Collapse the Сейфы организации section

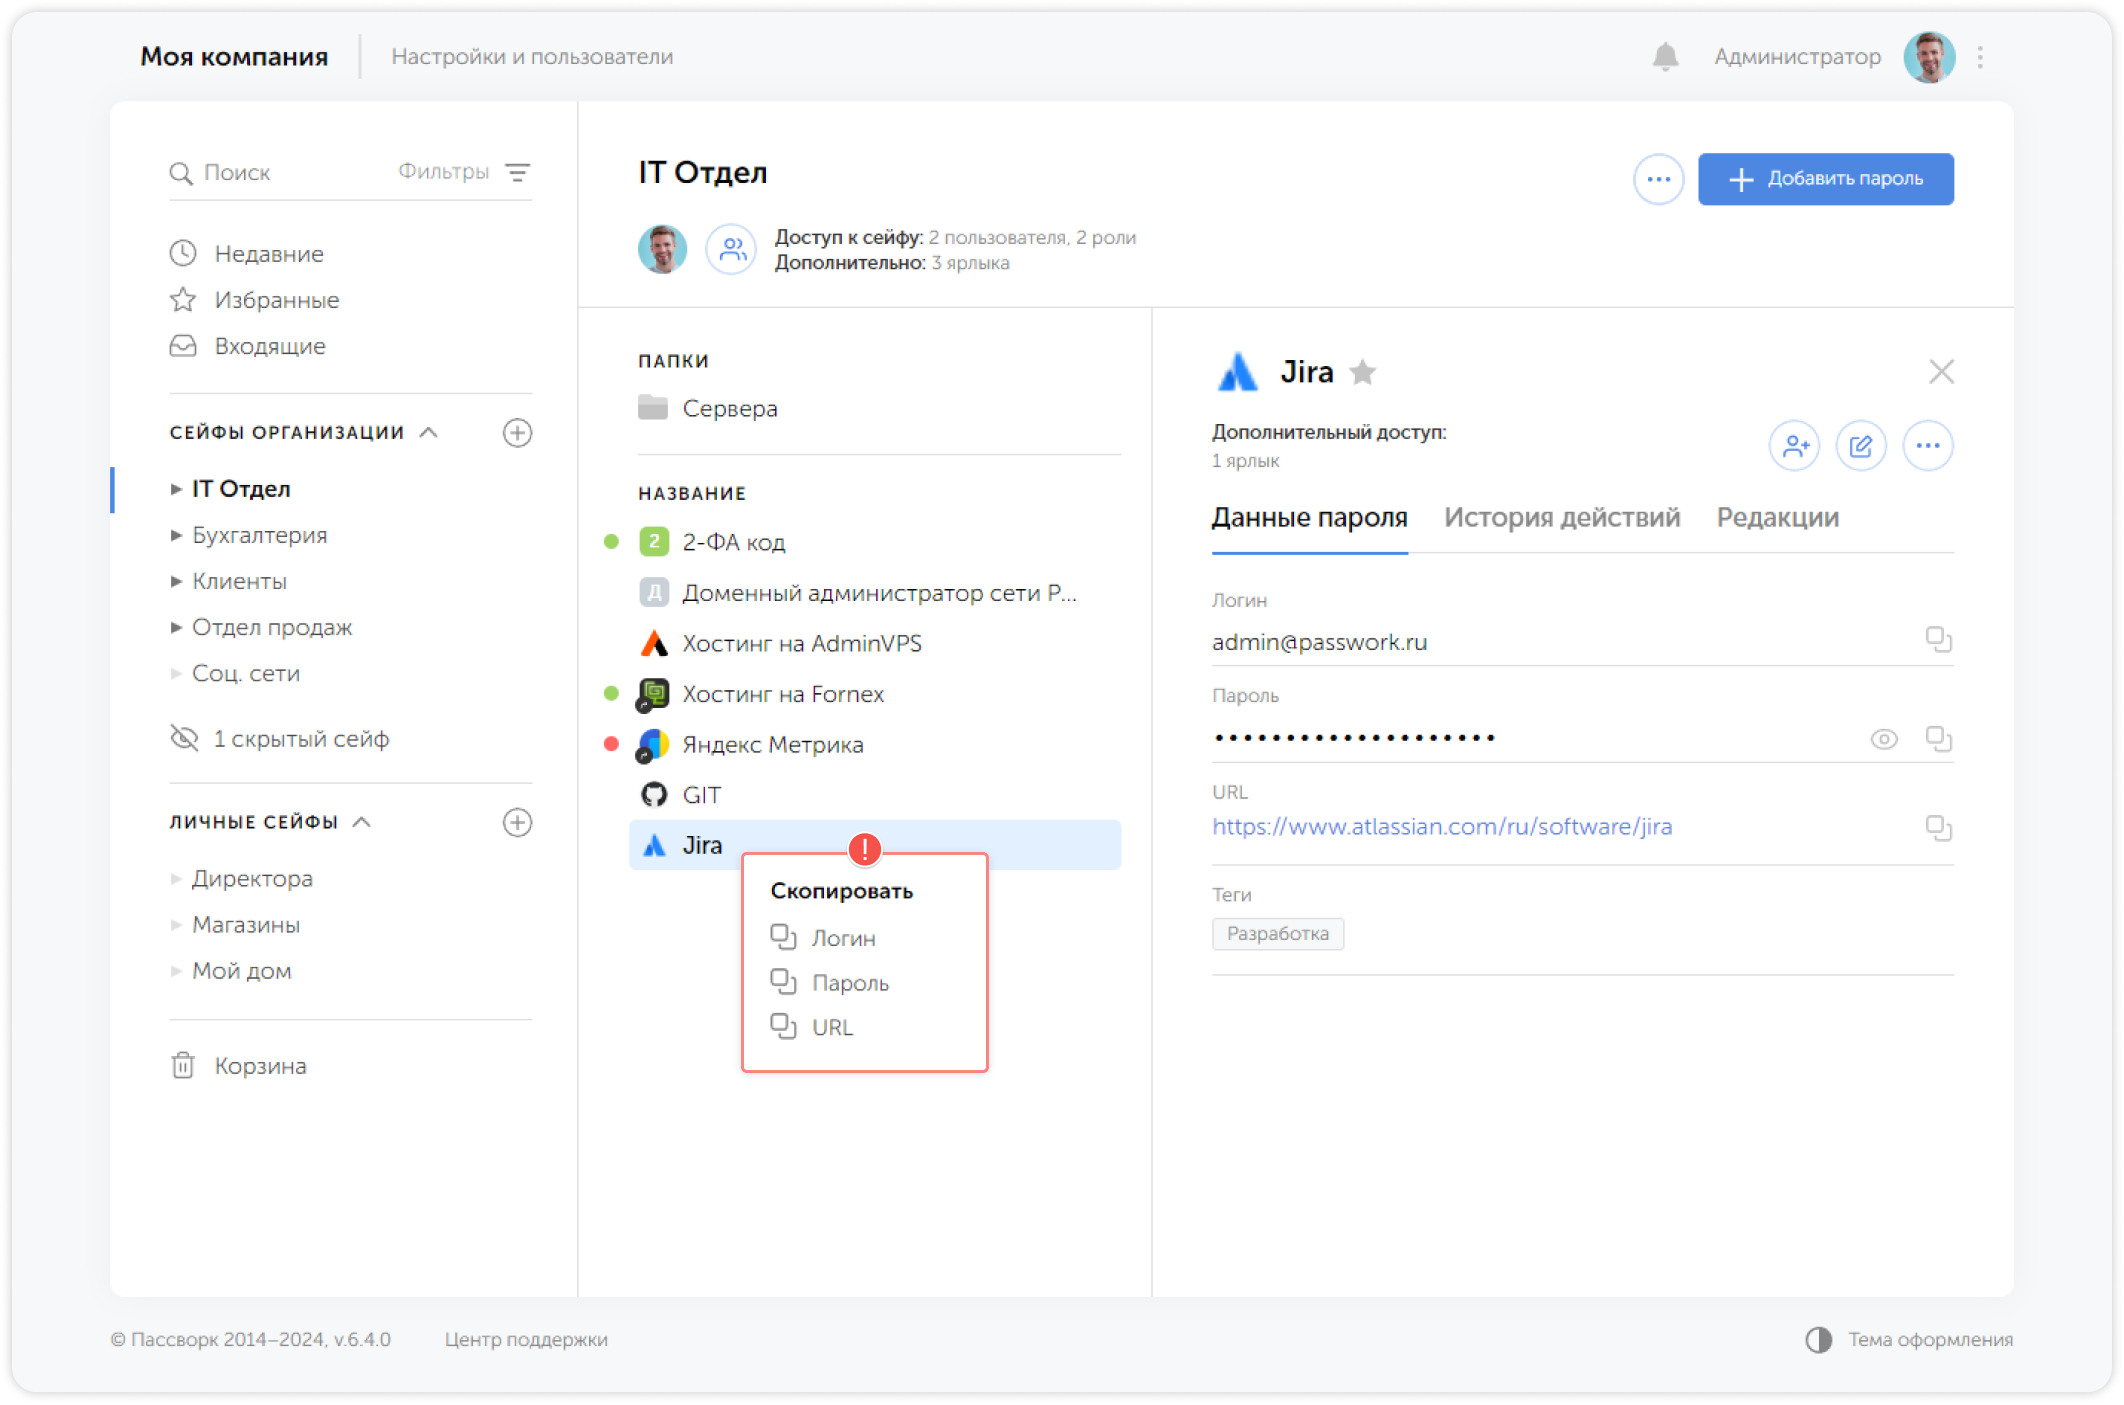(x=429, y=433)
